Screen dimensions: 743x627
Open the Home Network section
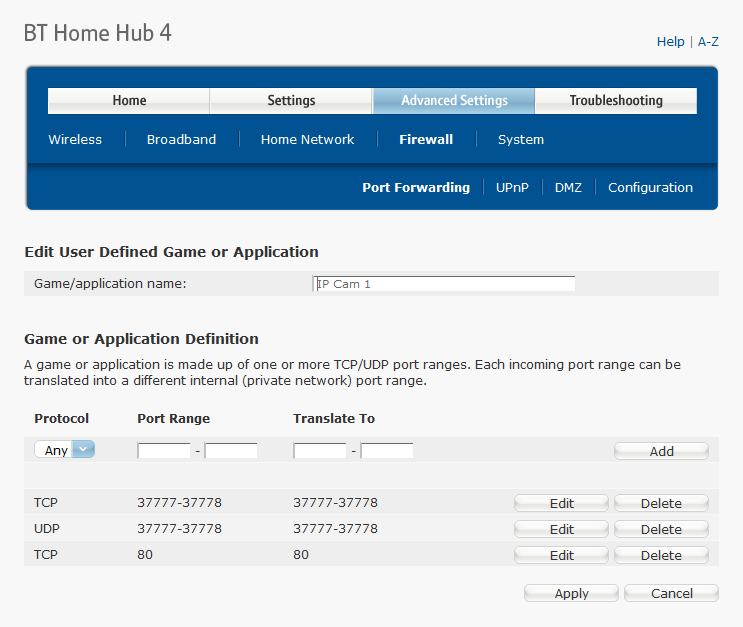308,139
